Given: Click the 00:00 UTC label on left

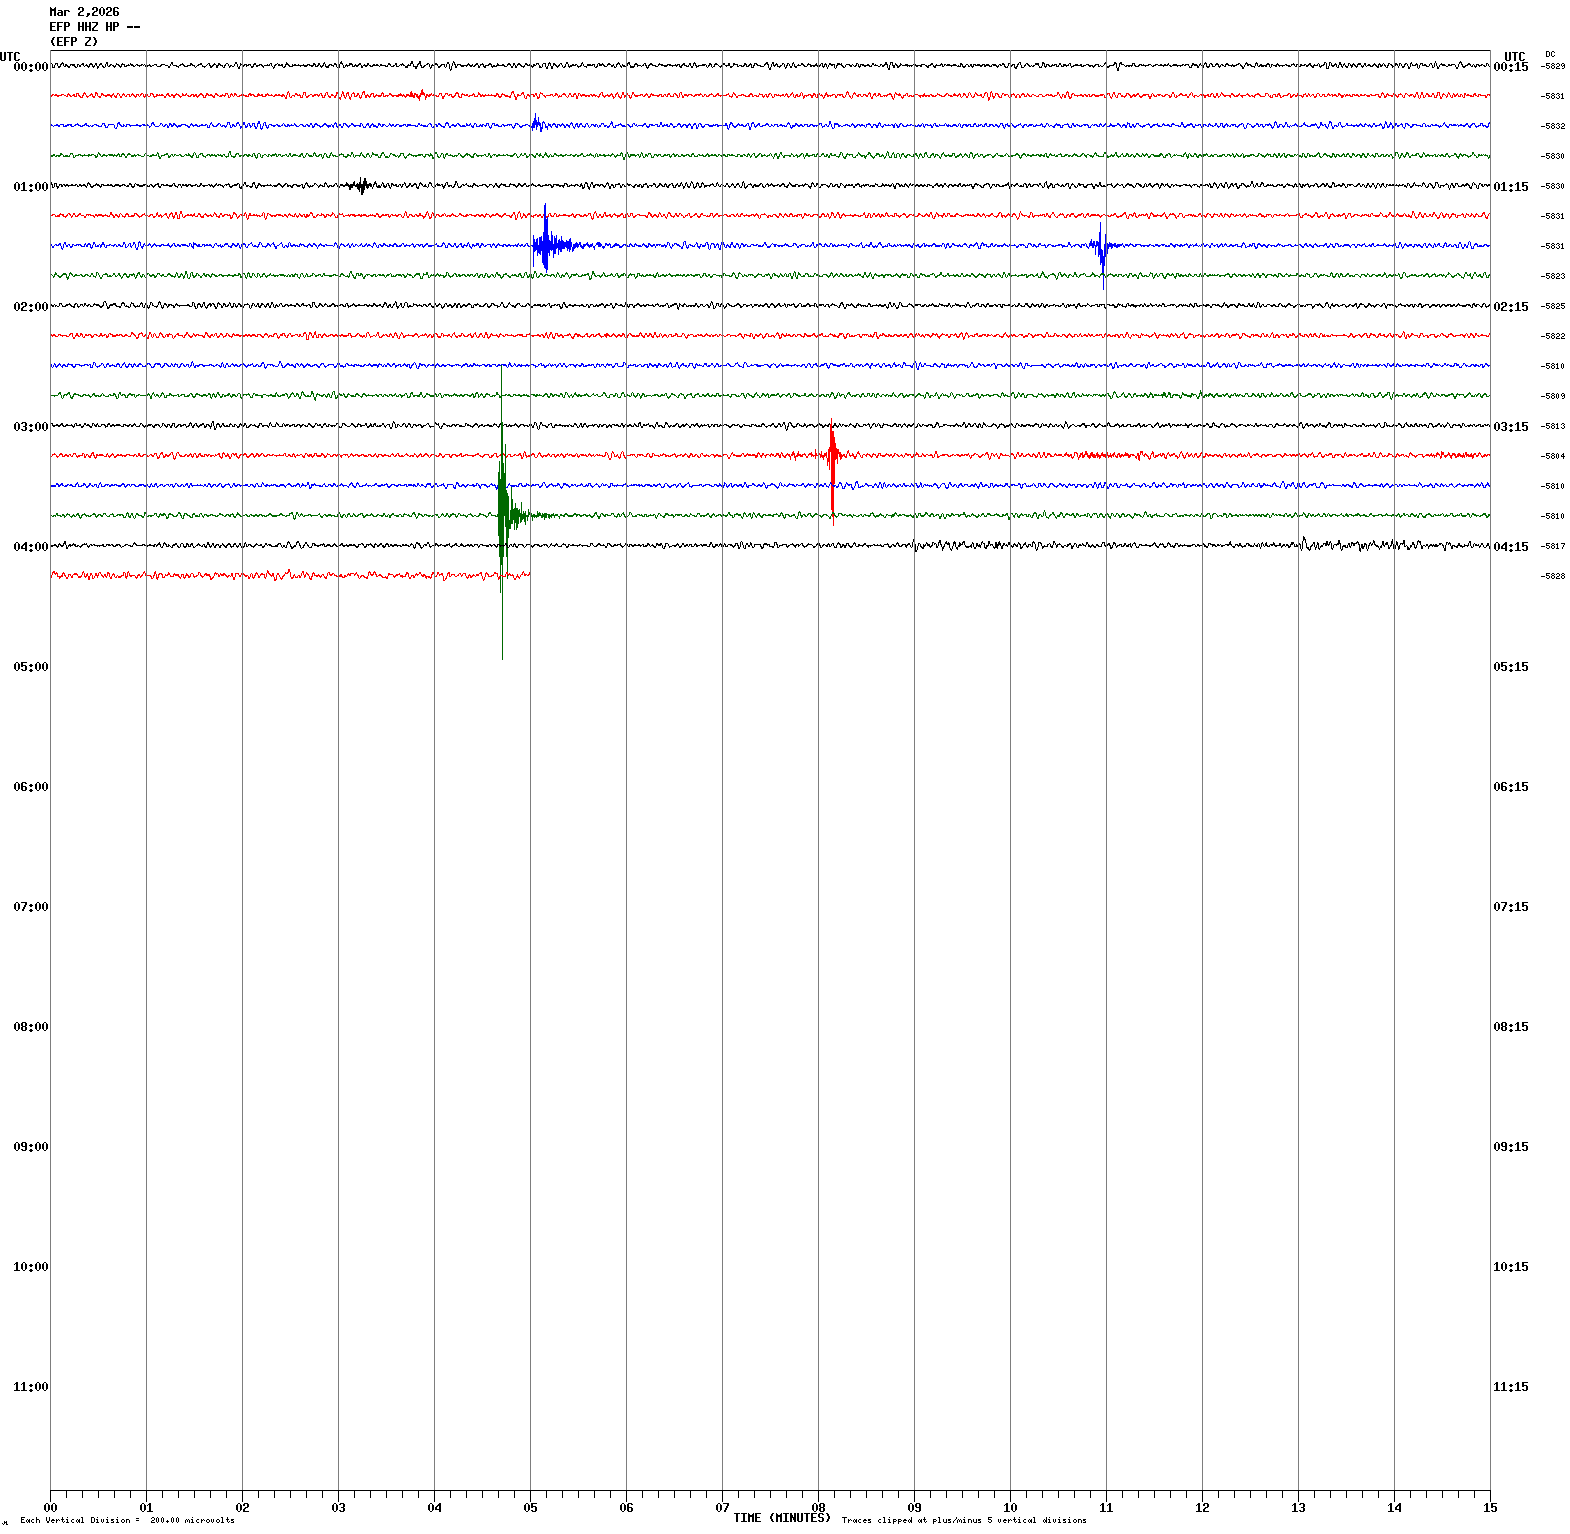Looking at the screenshot, I should pyautogui.click(x=30, y=67).
